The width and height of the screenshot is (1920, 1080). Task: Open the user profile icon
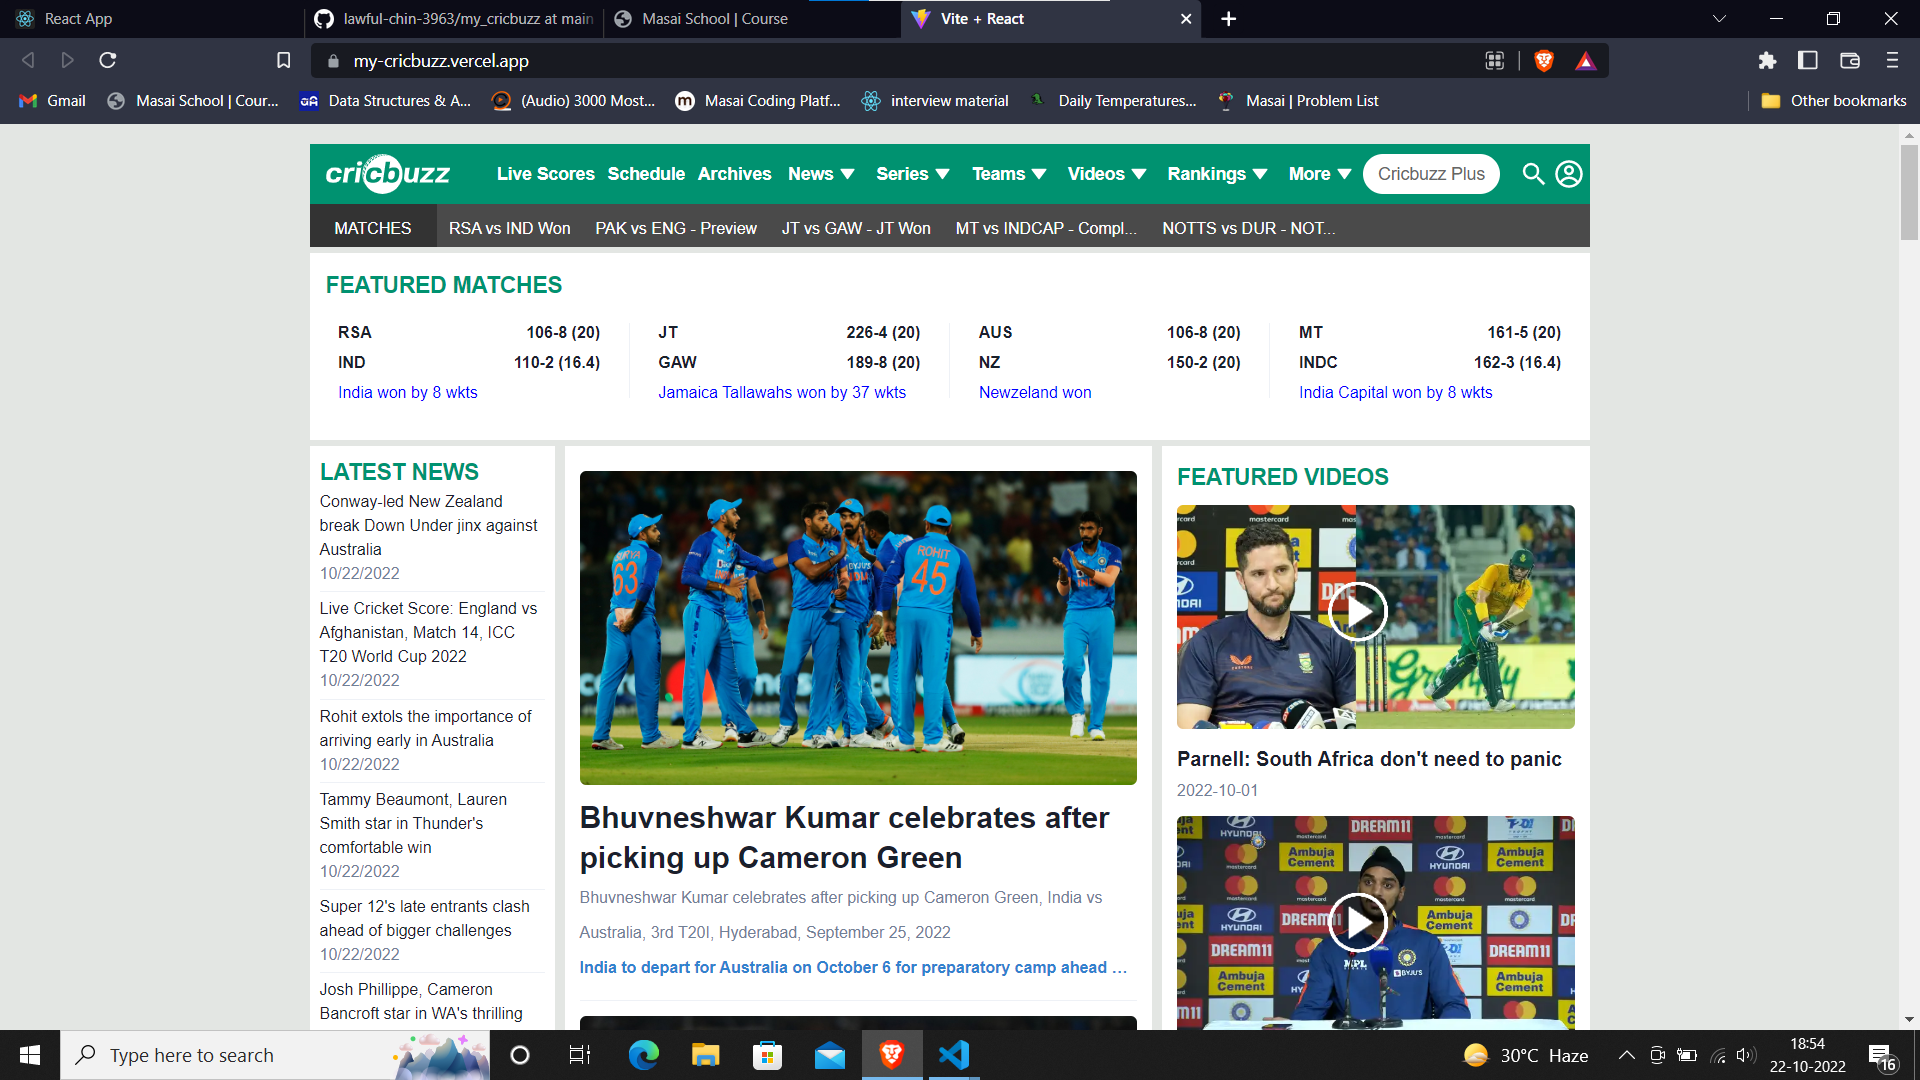[x=1568, y=174]
